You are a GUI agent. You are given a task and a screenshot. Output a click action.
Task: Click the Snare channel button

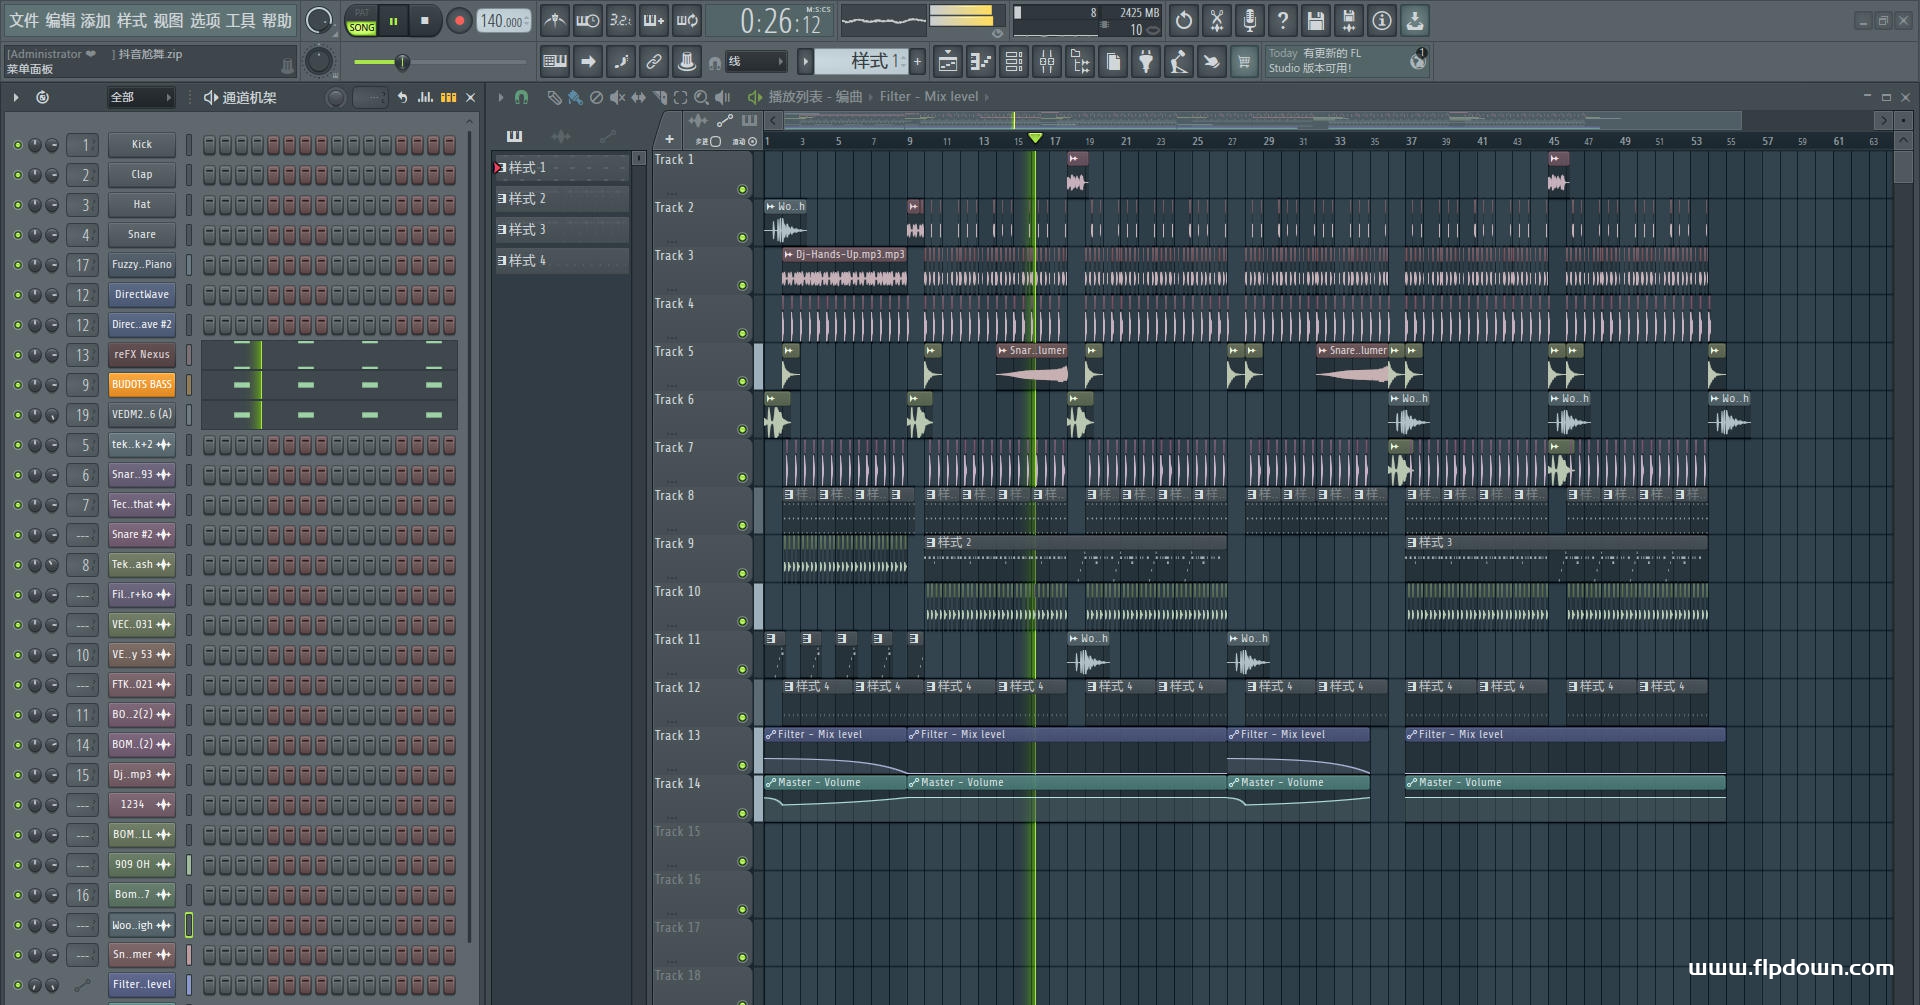tap(142, 235)
